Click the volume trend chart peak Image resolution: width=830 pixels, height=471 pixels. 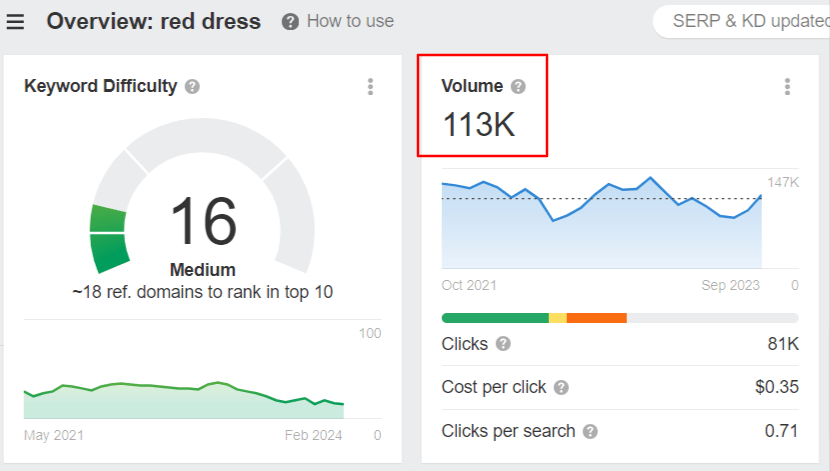tap(651, 178)
